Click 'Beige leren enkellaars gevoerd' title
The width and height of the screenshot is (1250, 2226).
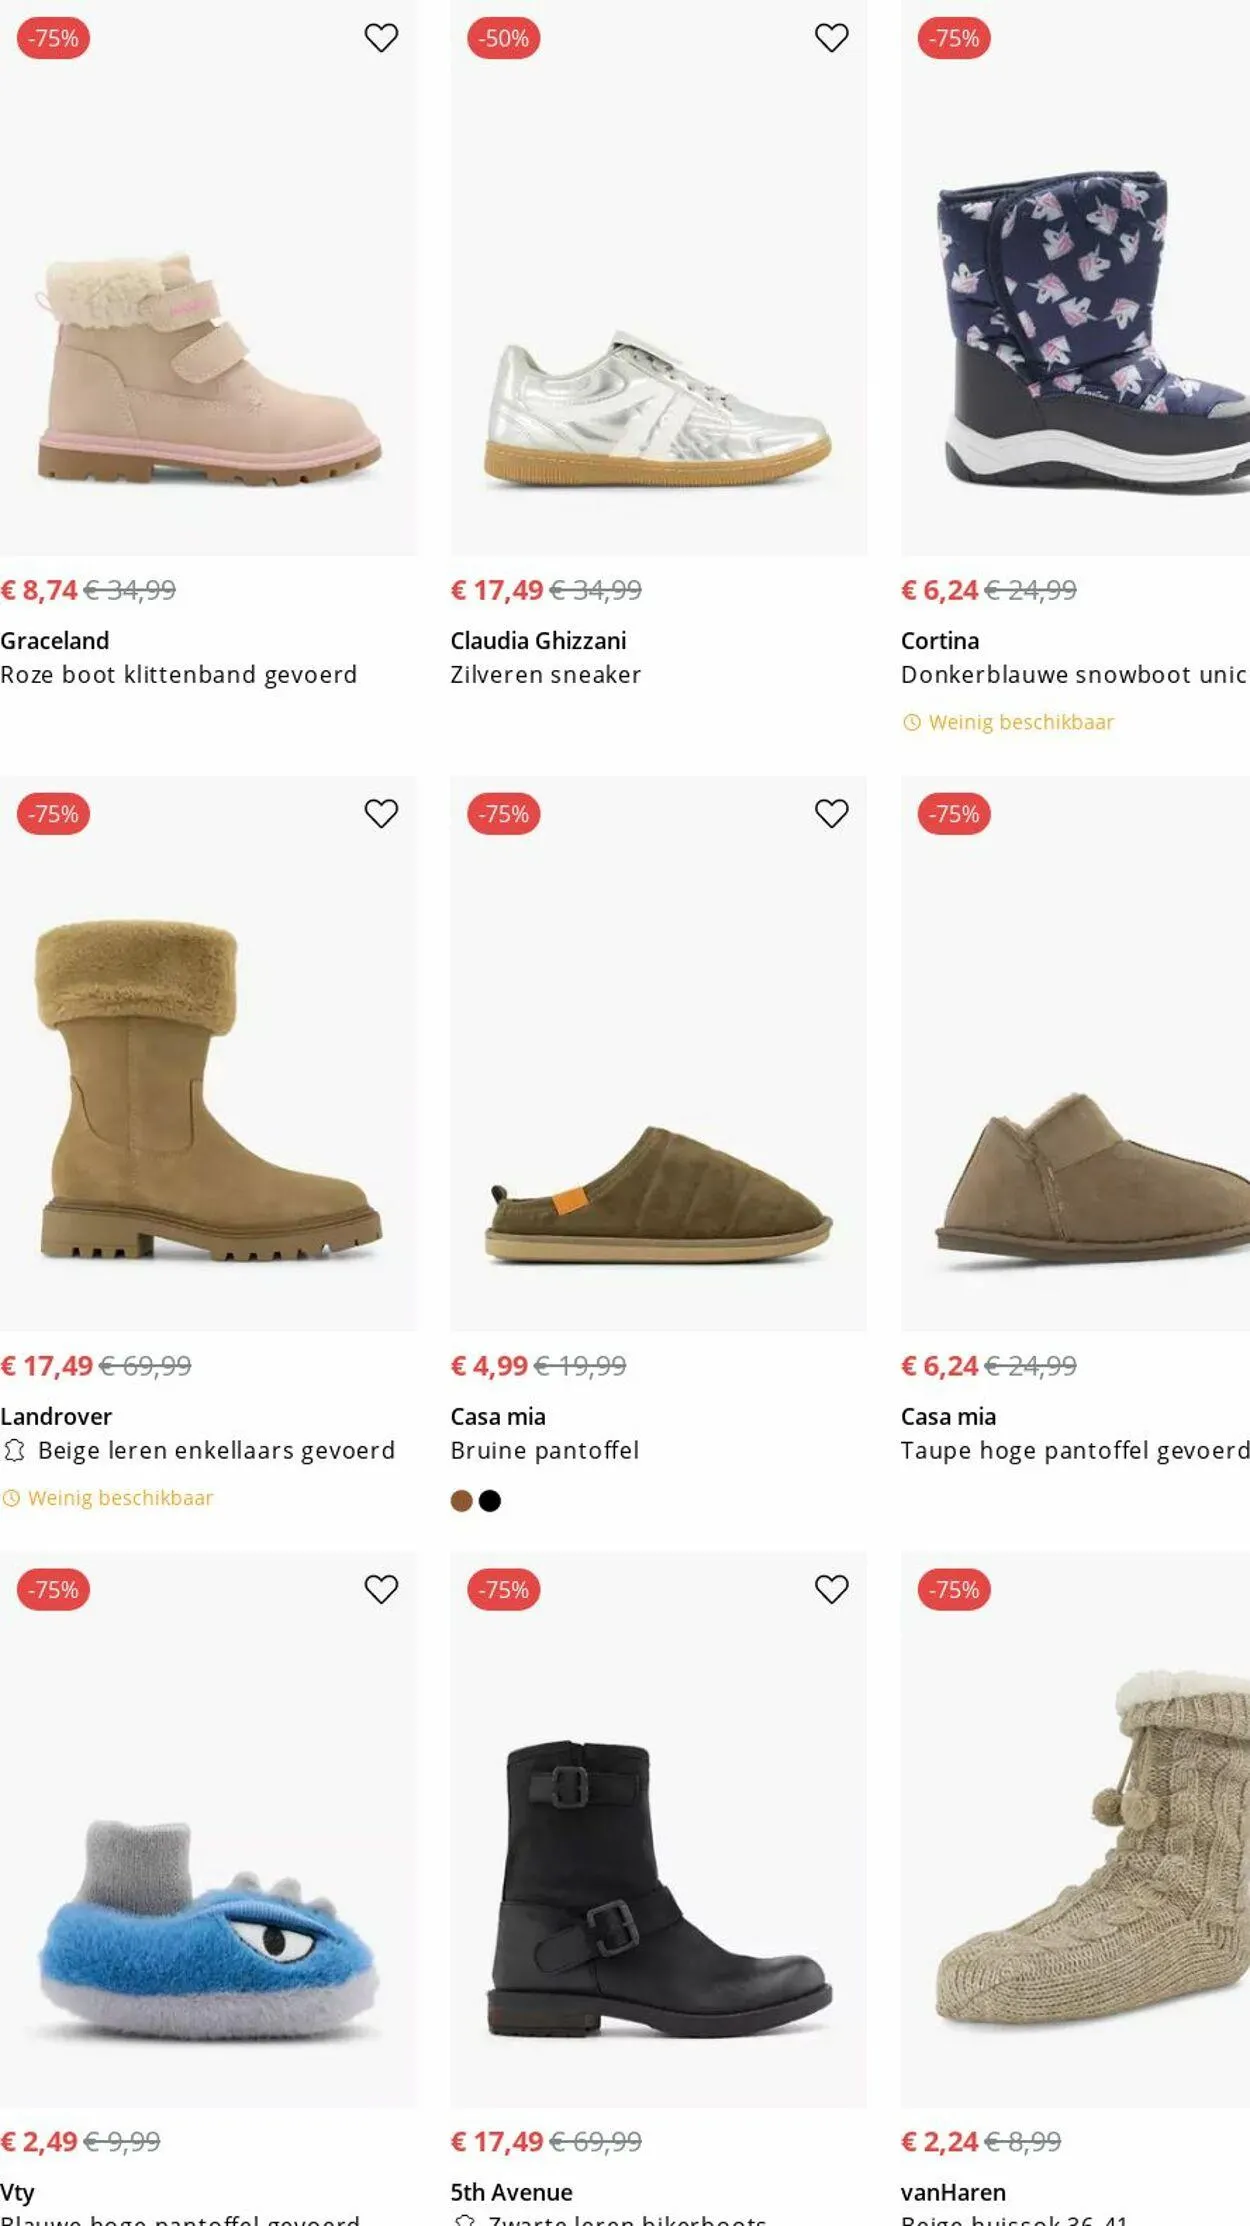pos(216,1450)
